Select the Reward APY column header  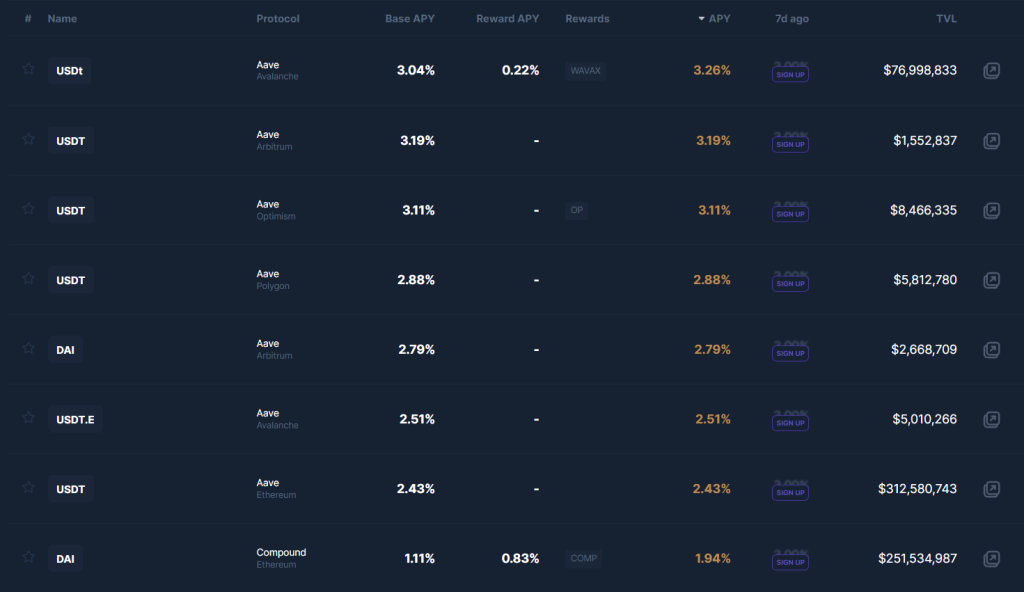tap(507, 19)
